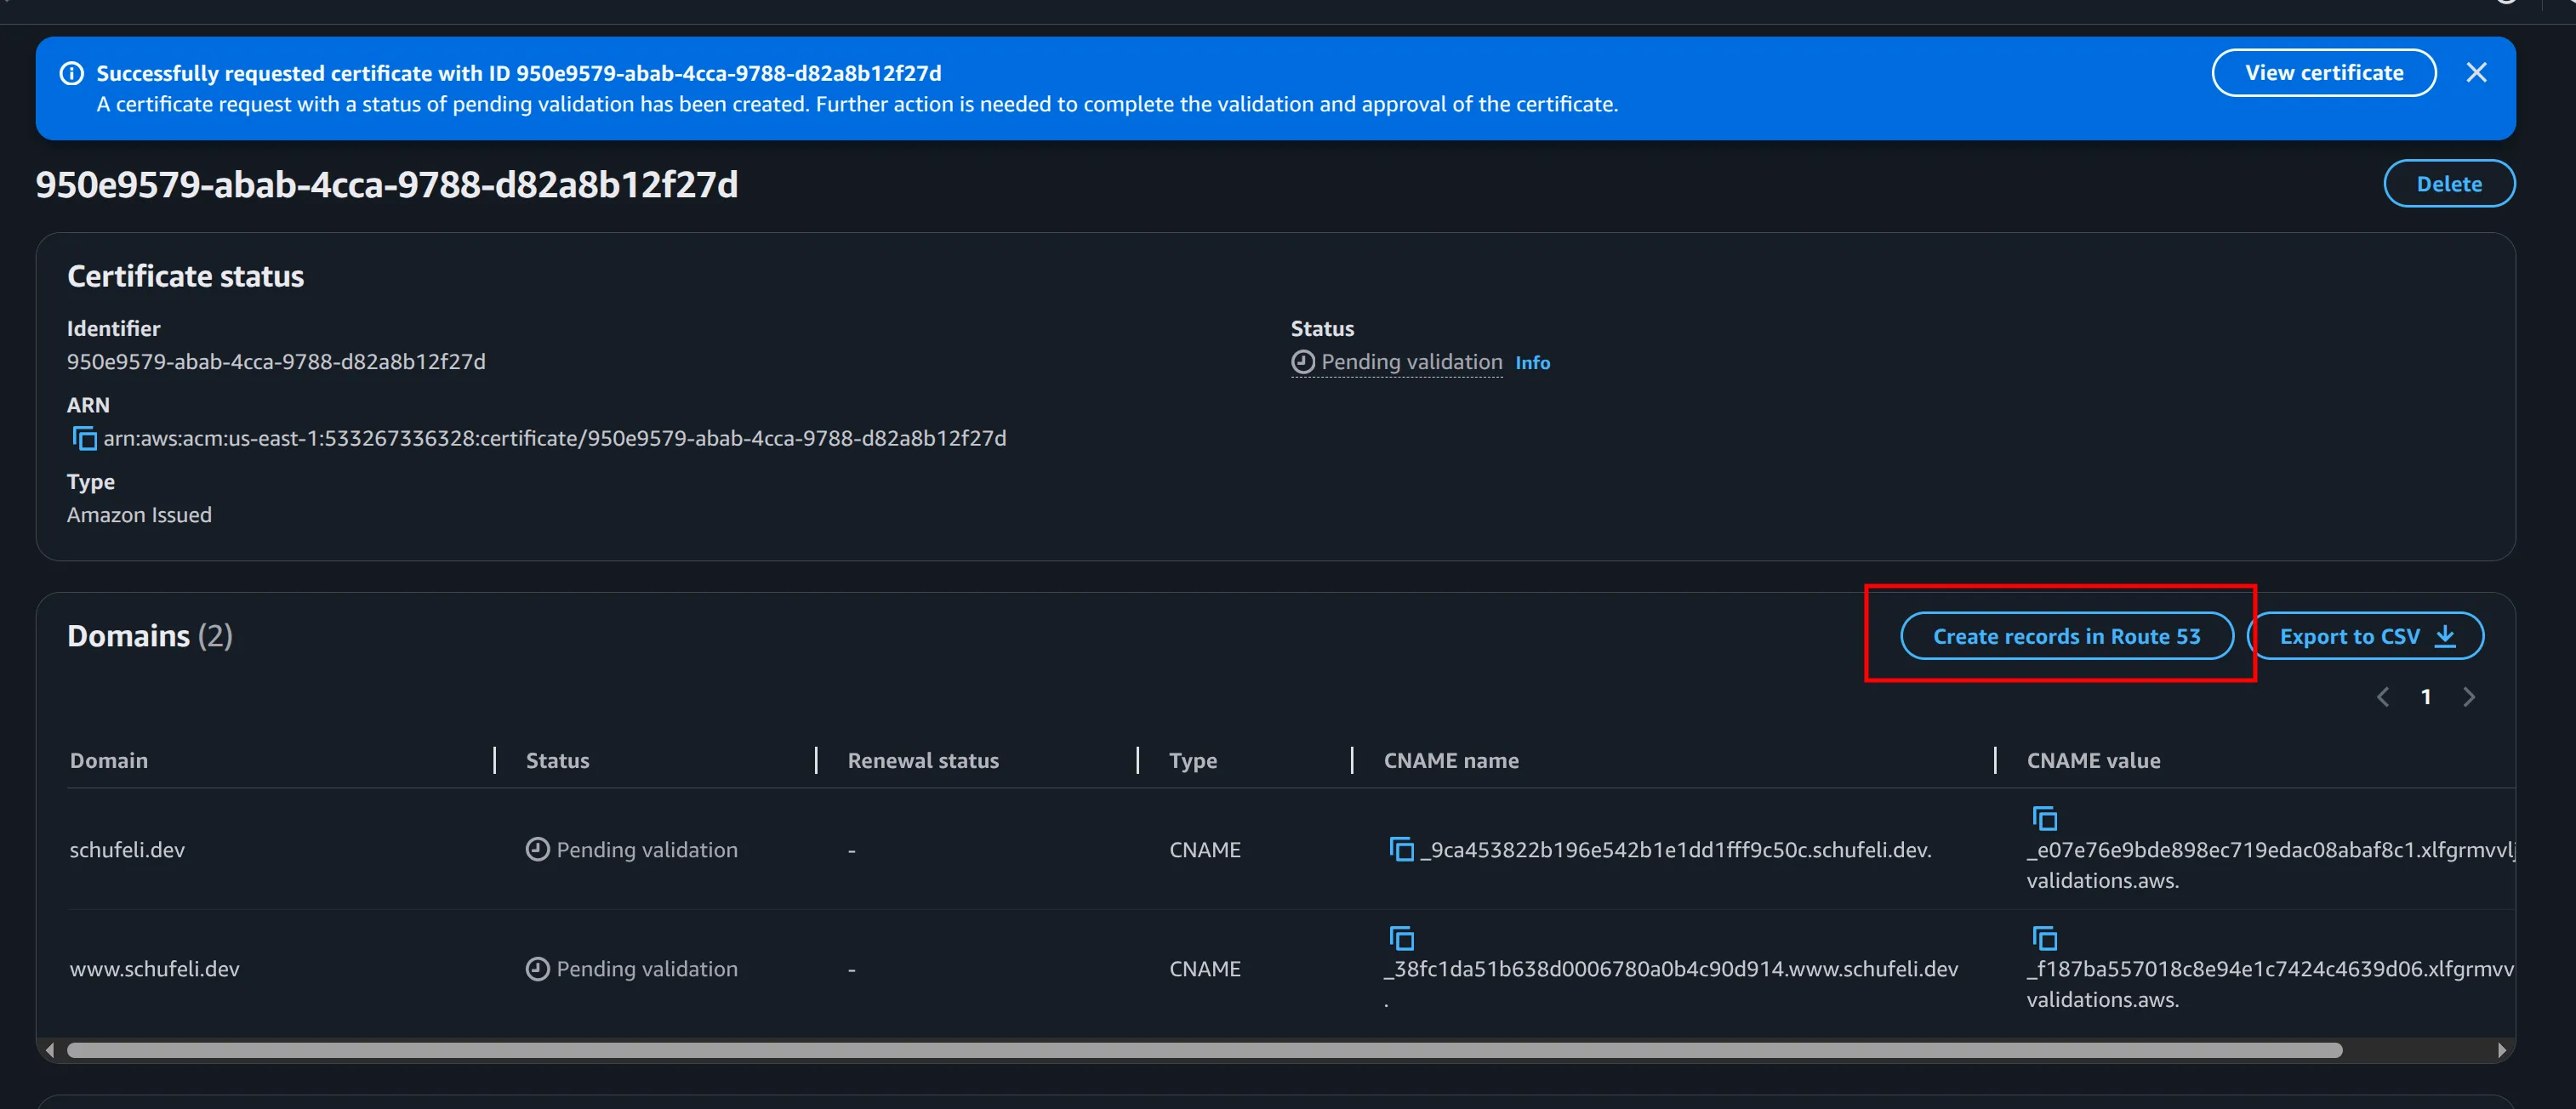Select page 1 in domains pagination
2576x1109 pixels.
click(x=2425, y=697)
